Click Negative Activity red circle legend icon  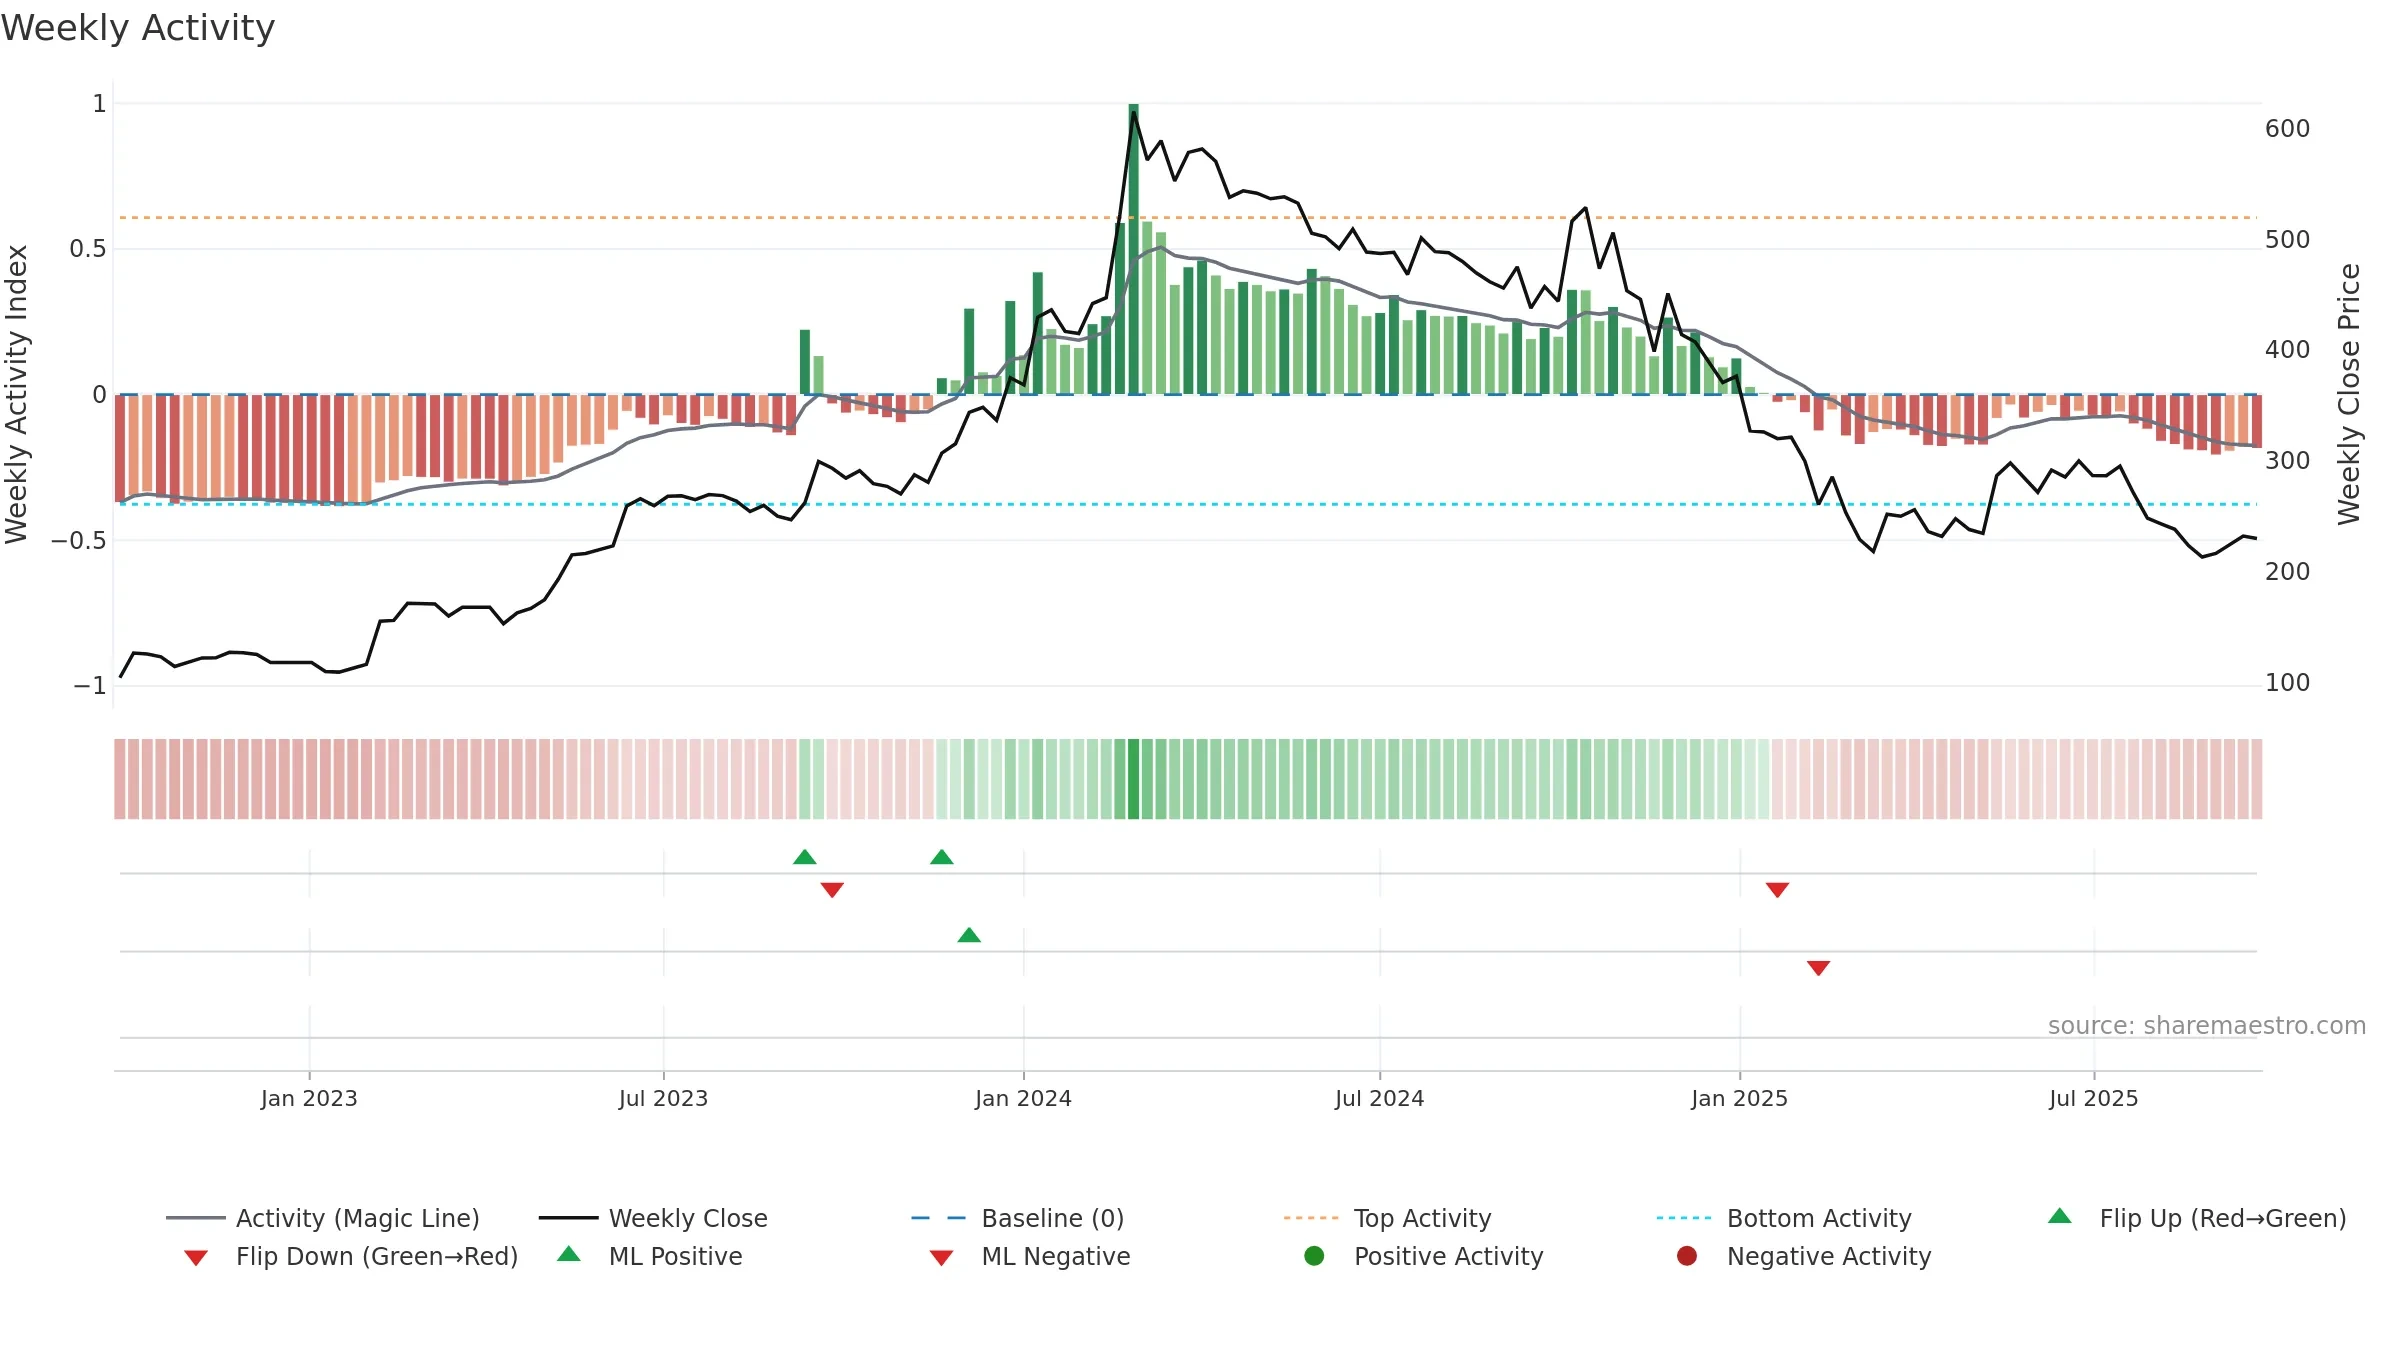[1687, 1256]
